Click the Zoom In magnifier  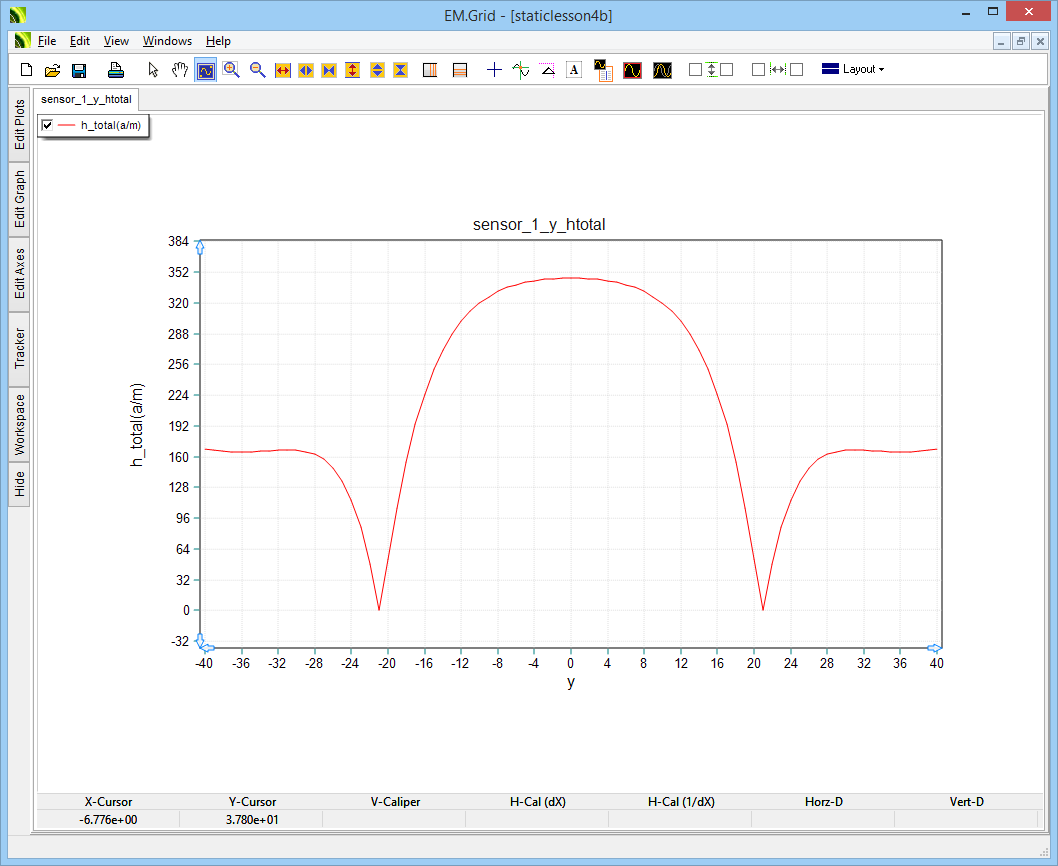pyautogui.click(x=232, y=70)
